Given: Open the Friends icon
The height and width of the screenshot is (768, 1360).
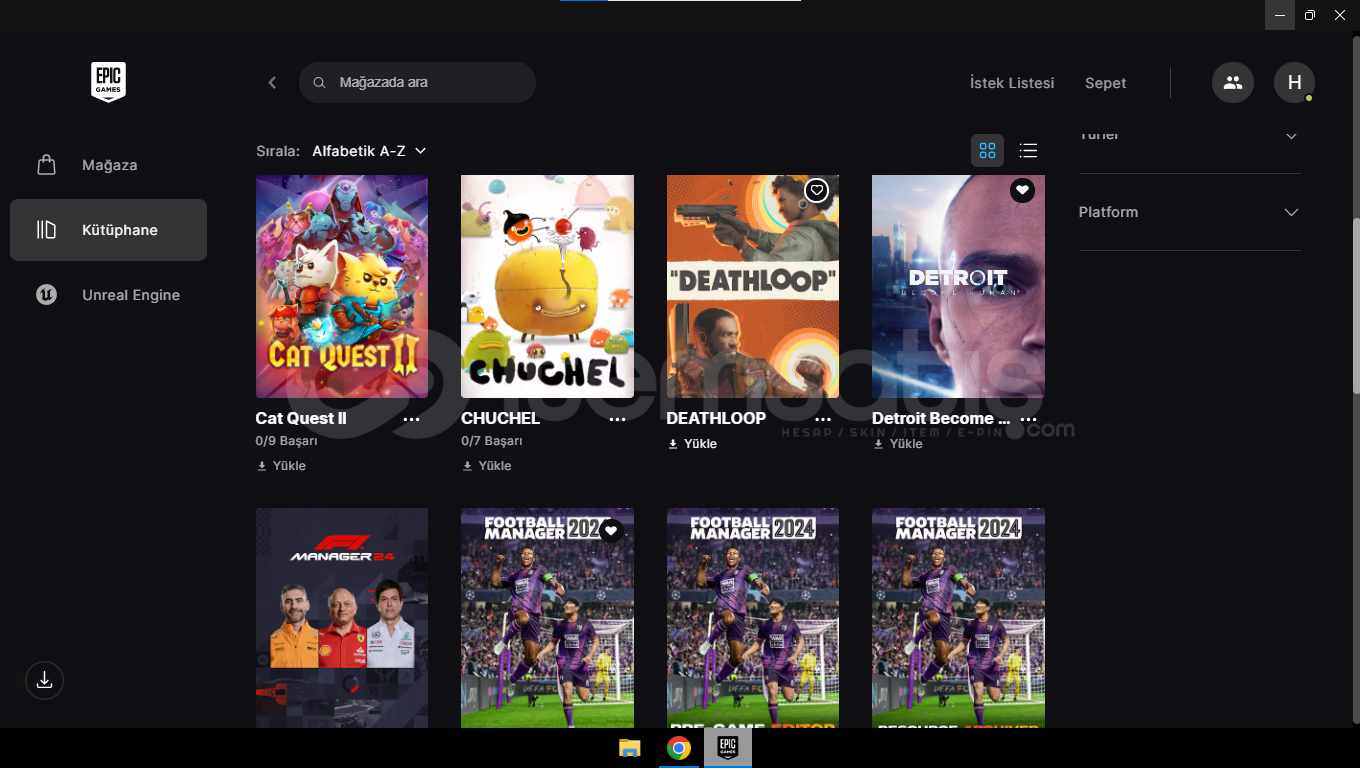Looking at the screenshot, I should coord(1233,83).
